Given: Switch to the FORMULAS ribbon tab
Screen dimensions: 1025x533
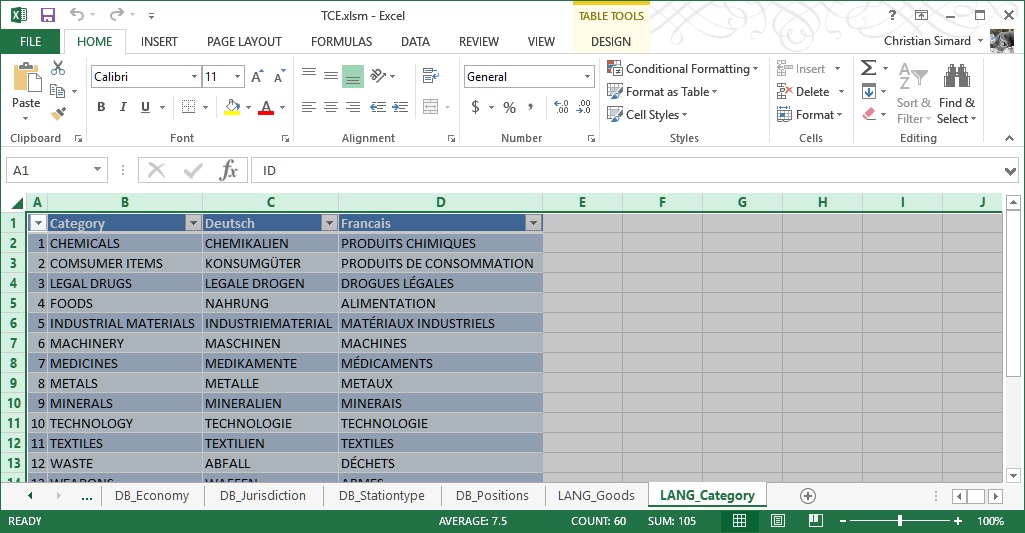Looking at the screenshot, I should 341,42.
